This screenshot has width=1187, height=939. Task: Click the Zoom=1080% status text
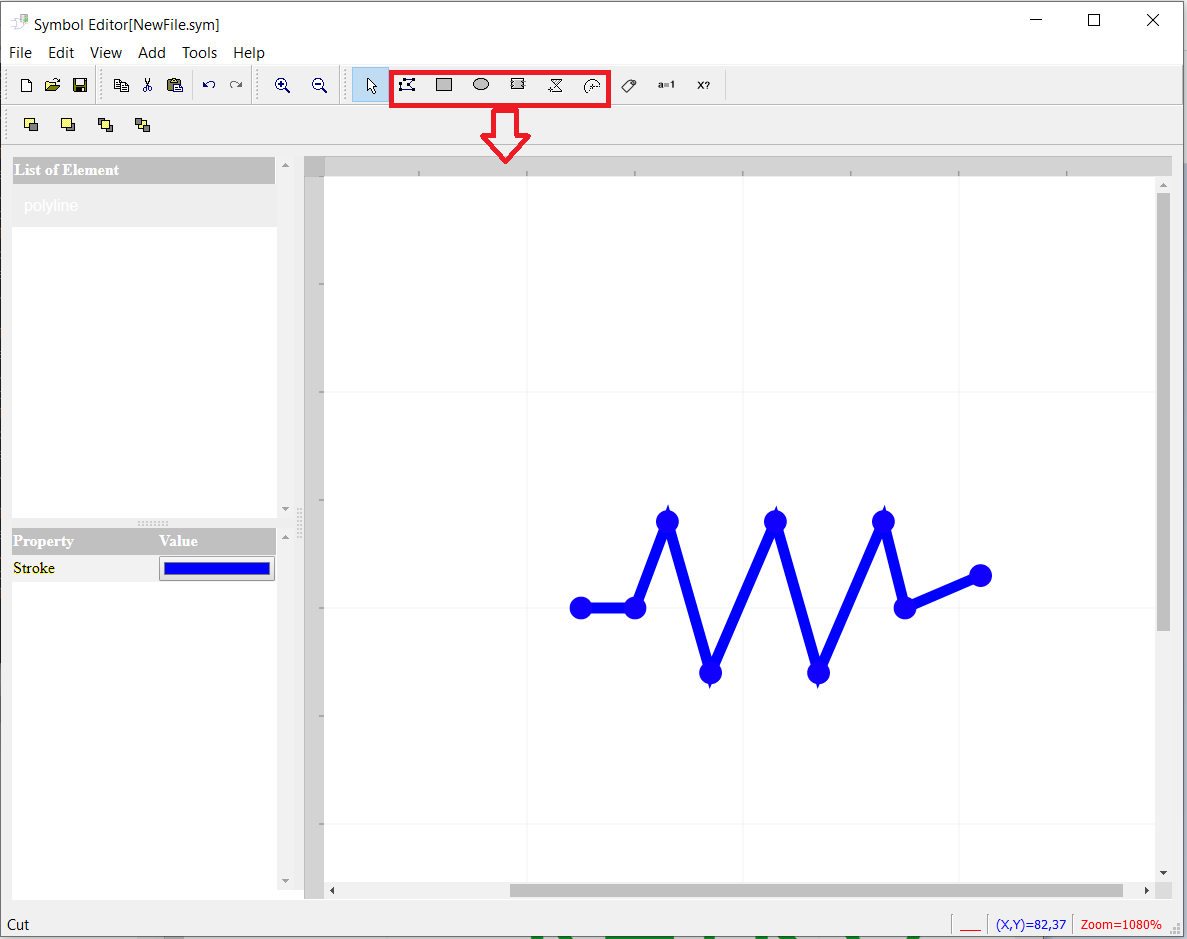(1120, 925)
